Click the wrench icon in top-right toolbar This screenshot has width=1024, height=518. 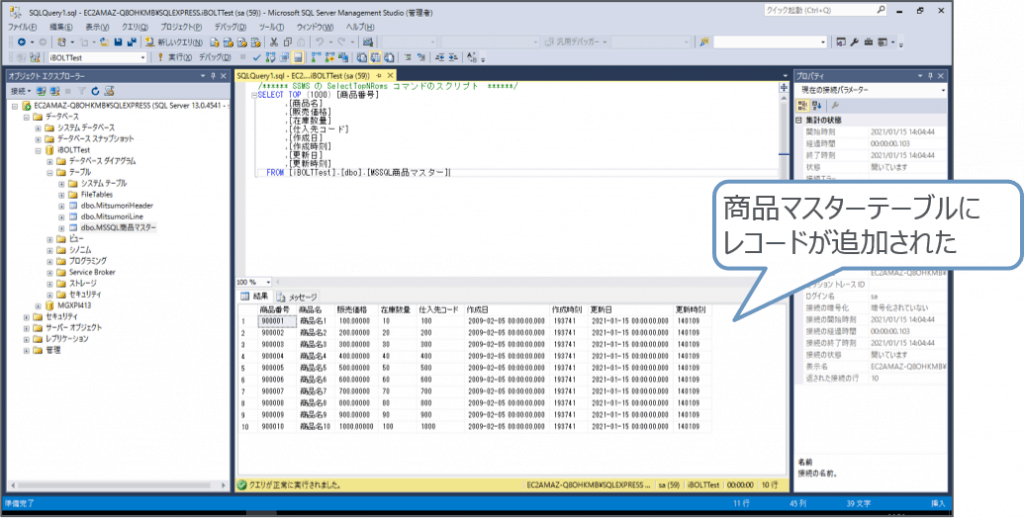pyautogui.click(x=853, y=43)
